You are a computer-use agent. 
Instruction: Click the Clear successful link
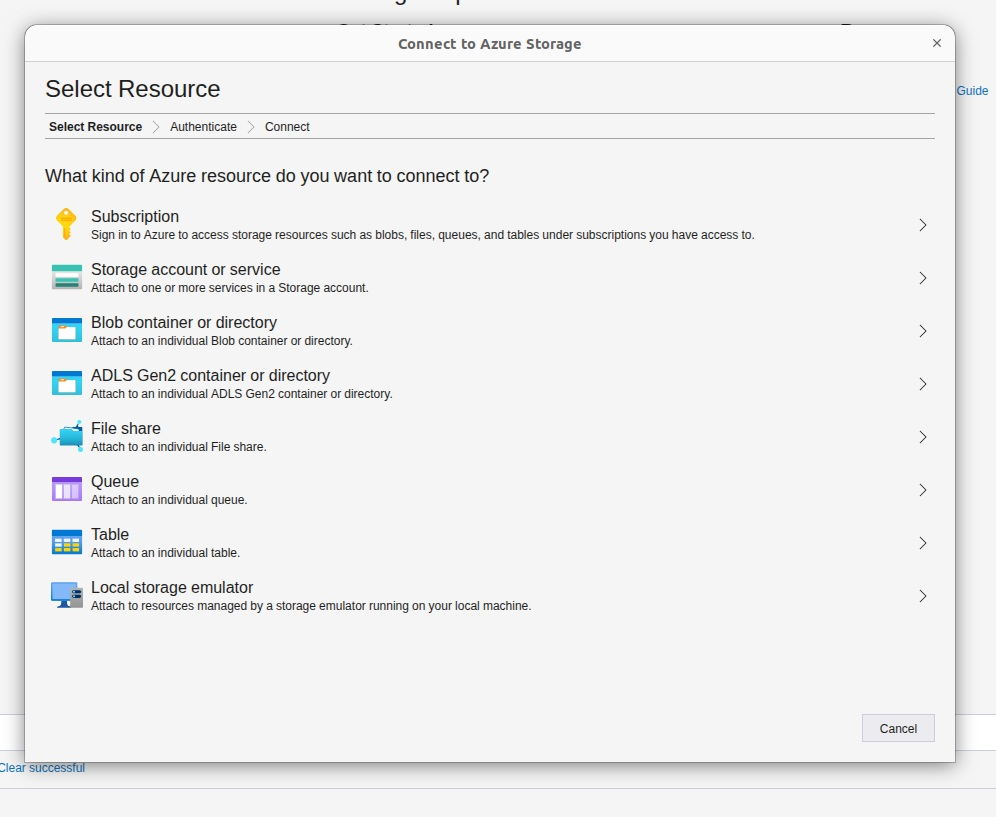[x=42, y=767]
